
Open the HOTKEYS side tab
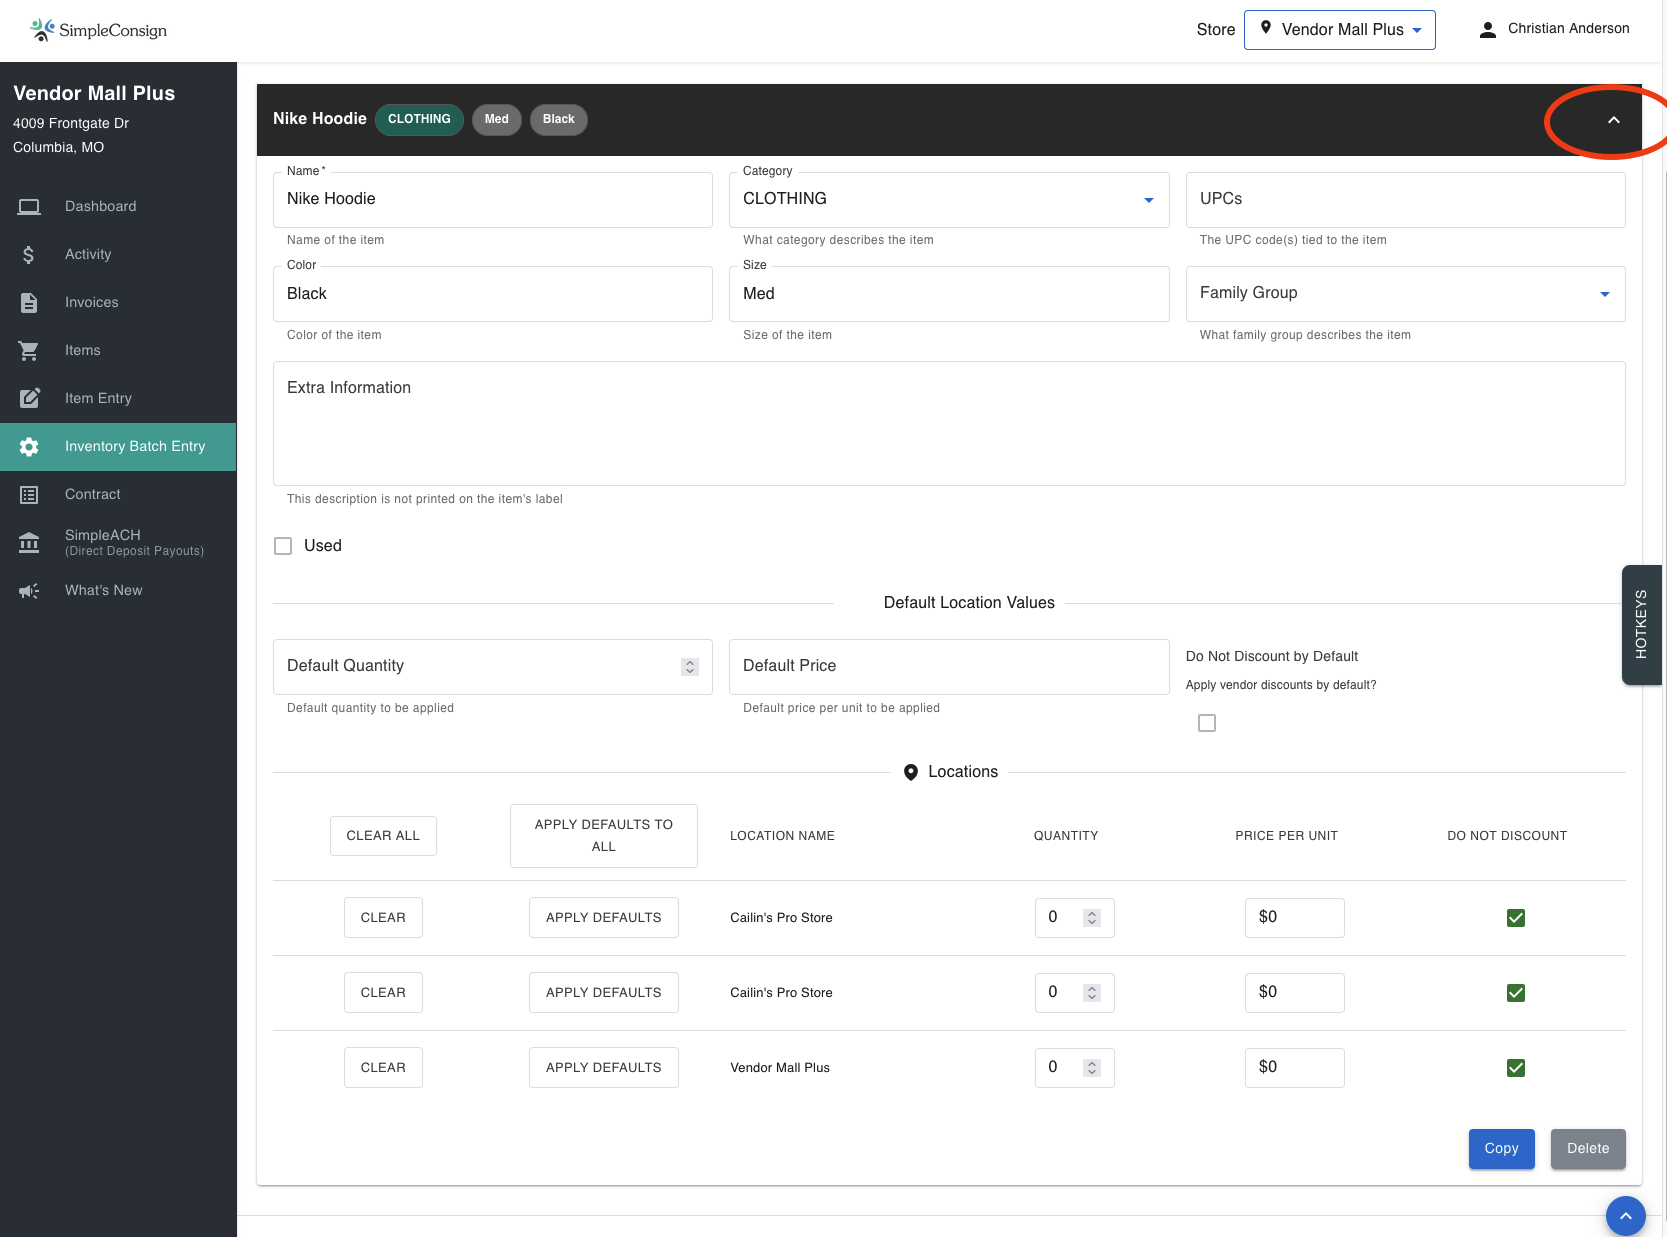[1641, 625]
